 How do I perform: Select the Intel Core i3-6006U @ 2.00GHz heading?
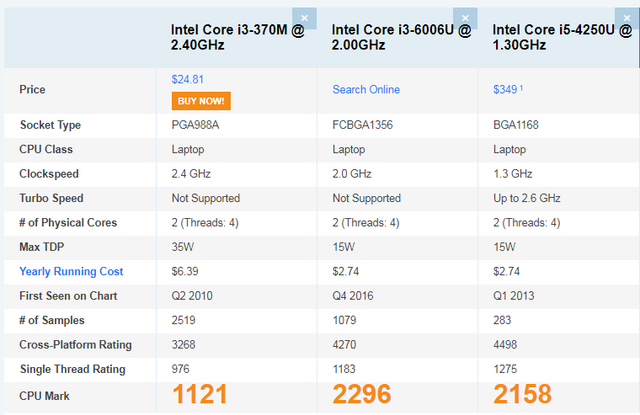(x=401, y=37)
